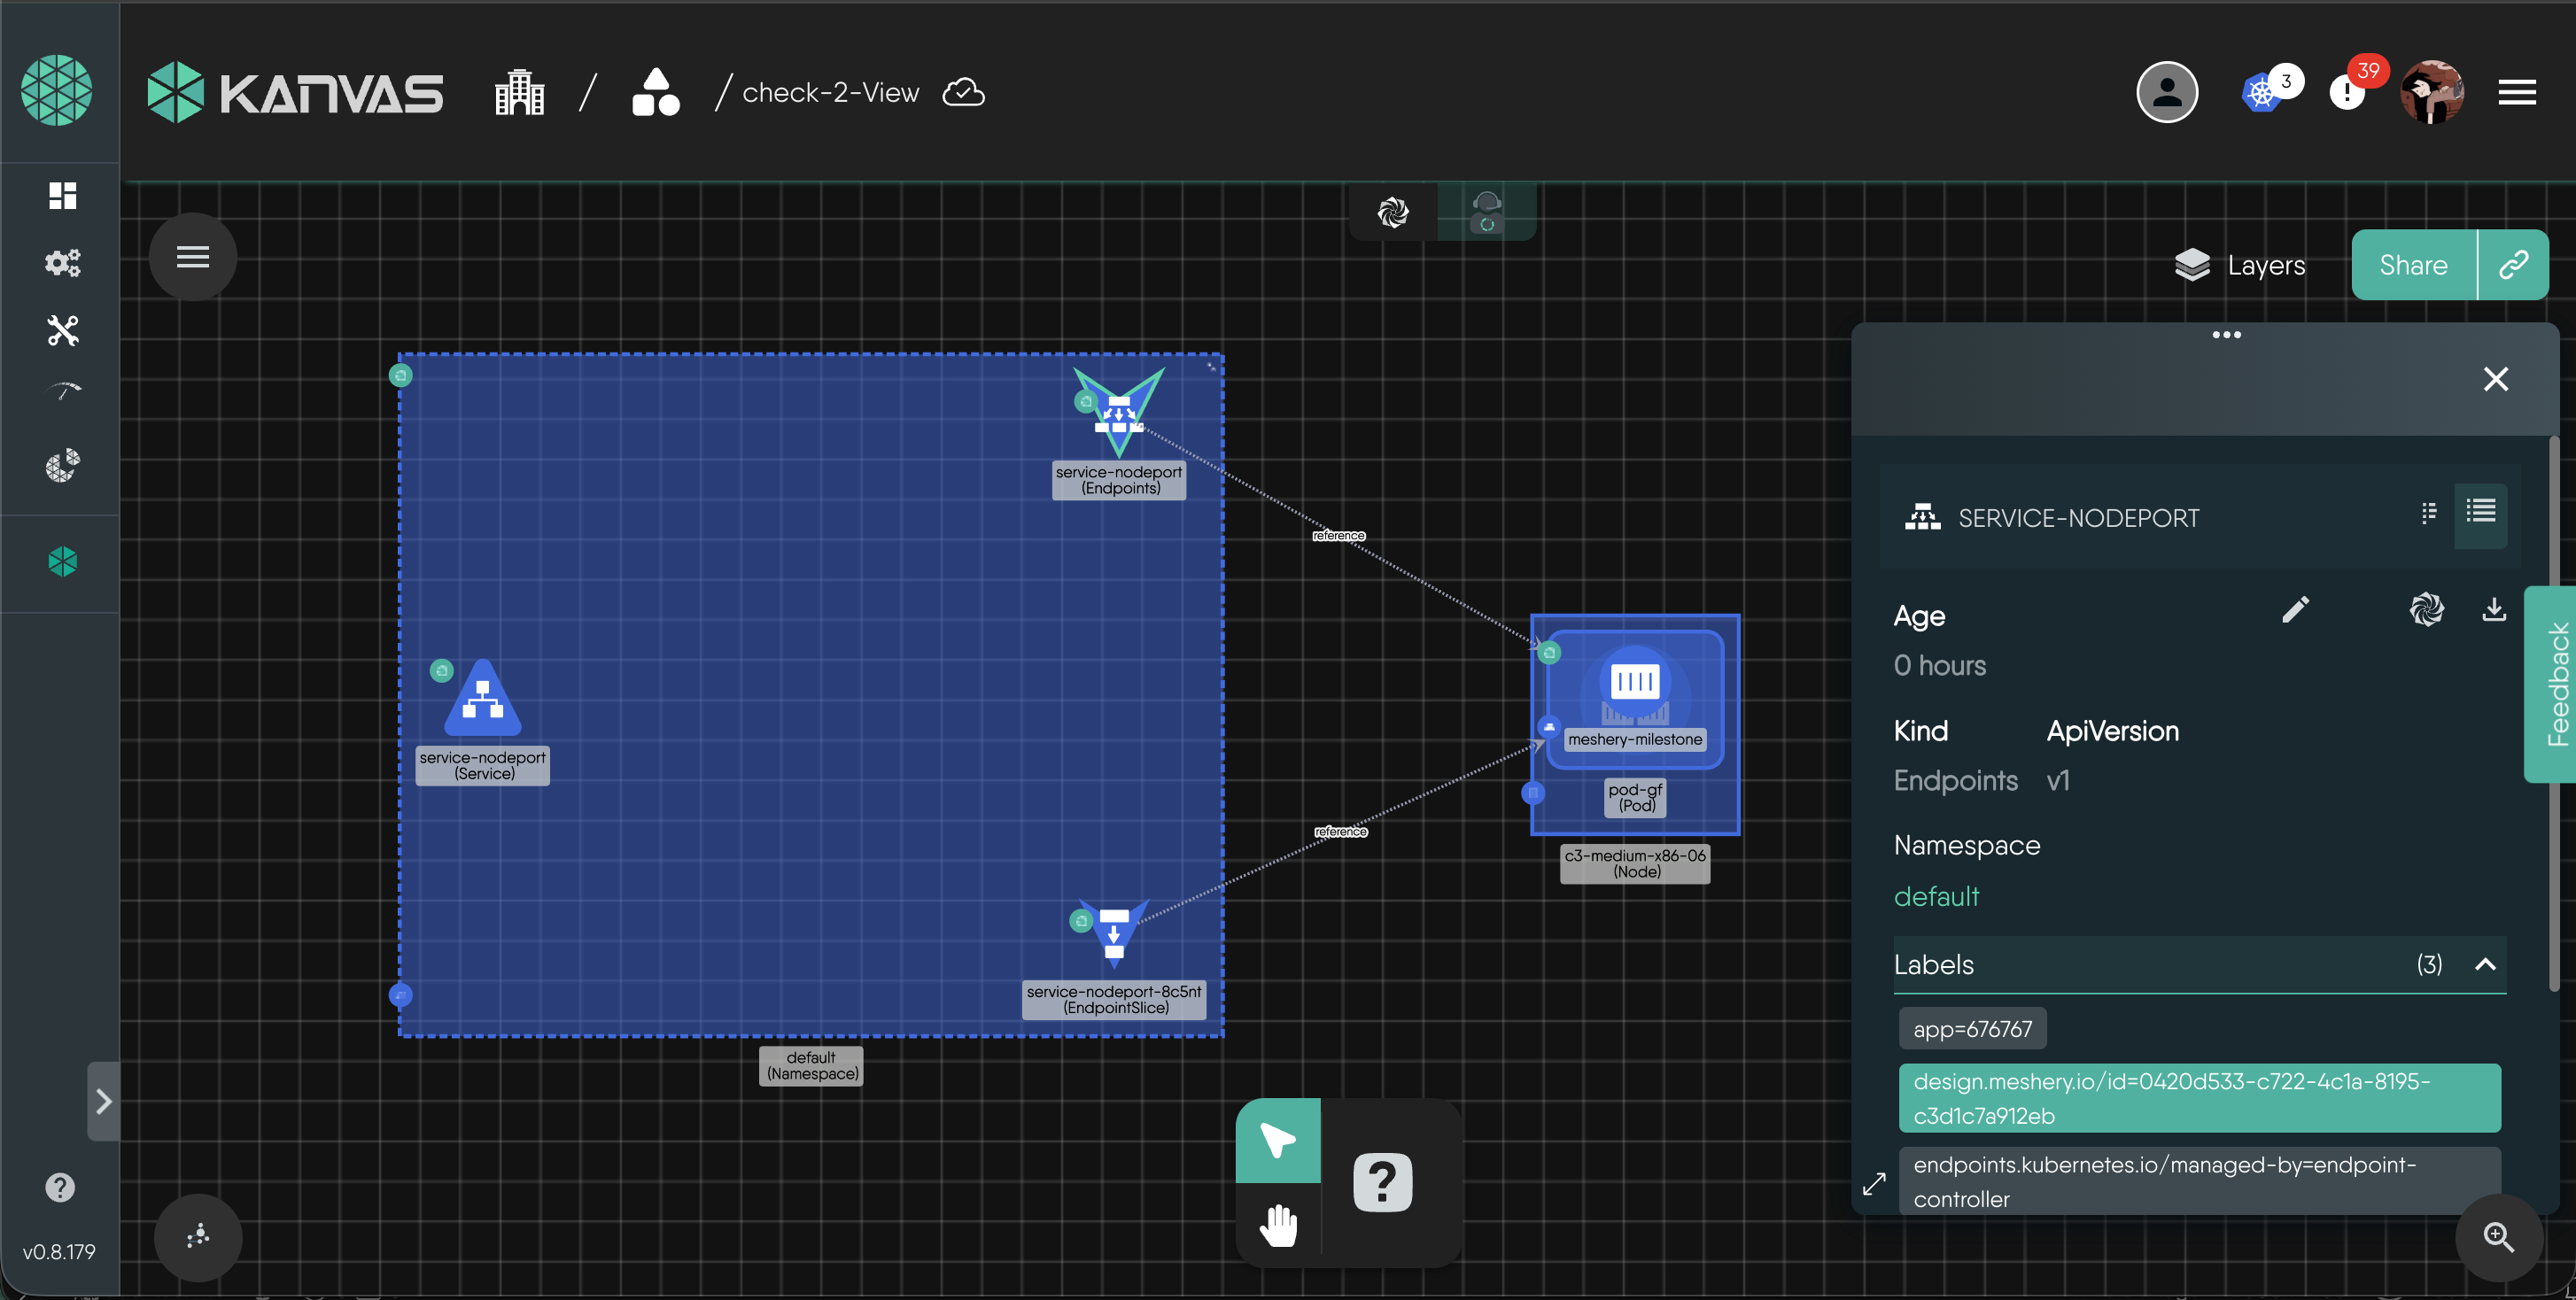Click the pencil edit icon beside Age
This screenshot has height=1300, width=2576.
2295,610
